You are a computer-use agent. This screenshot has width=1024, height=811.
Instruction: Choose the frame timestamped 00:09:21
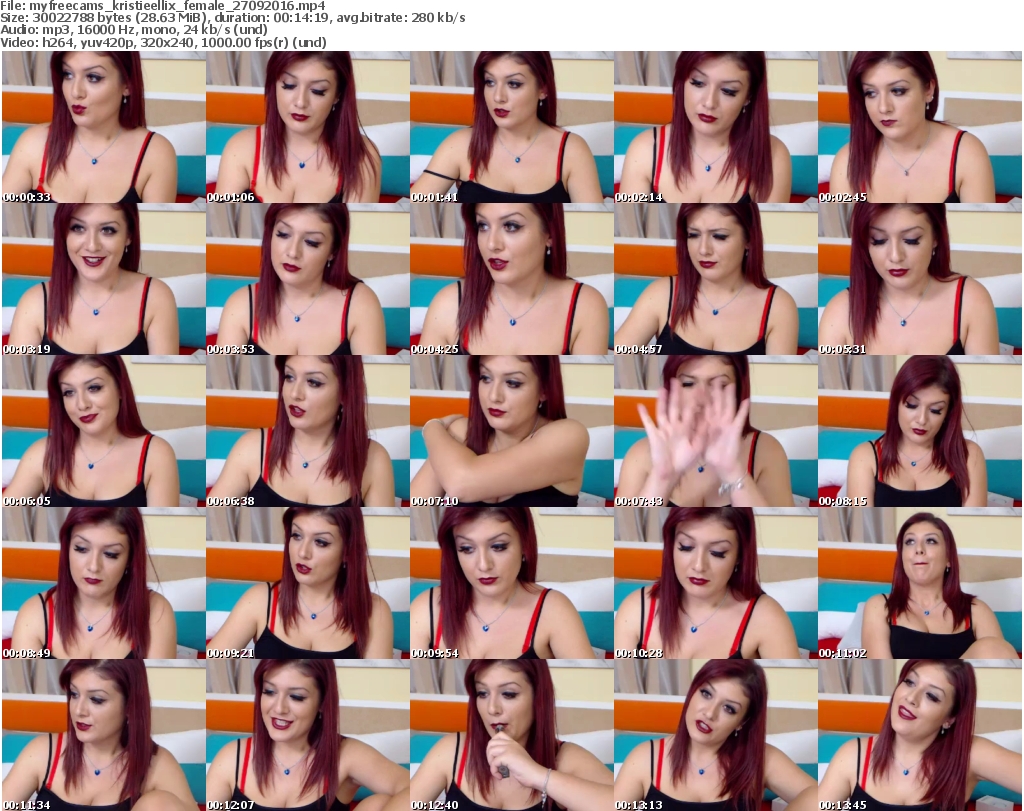coord(307,583)
